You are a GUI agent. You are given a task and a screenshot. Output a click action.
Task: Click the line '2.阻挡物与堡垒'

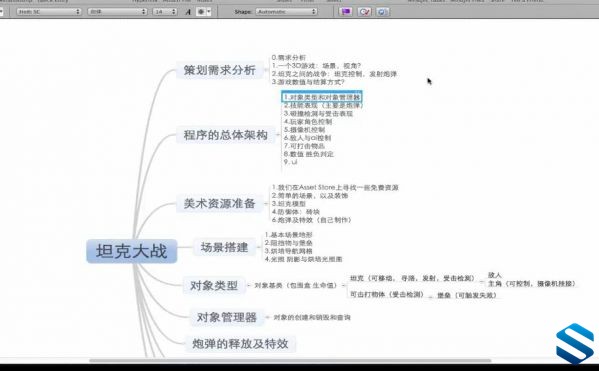(x=288, y=243)
